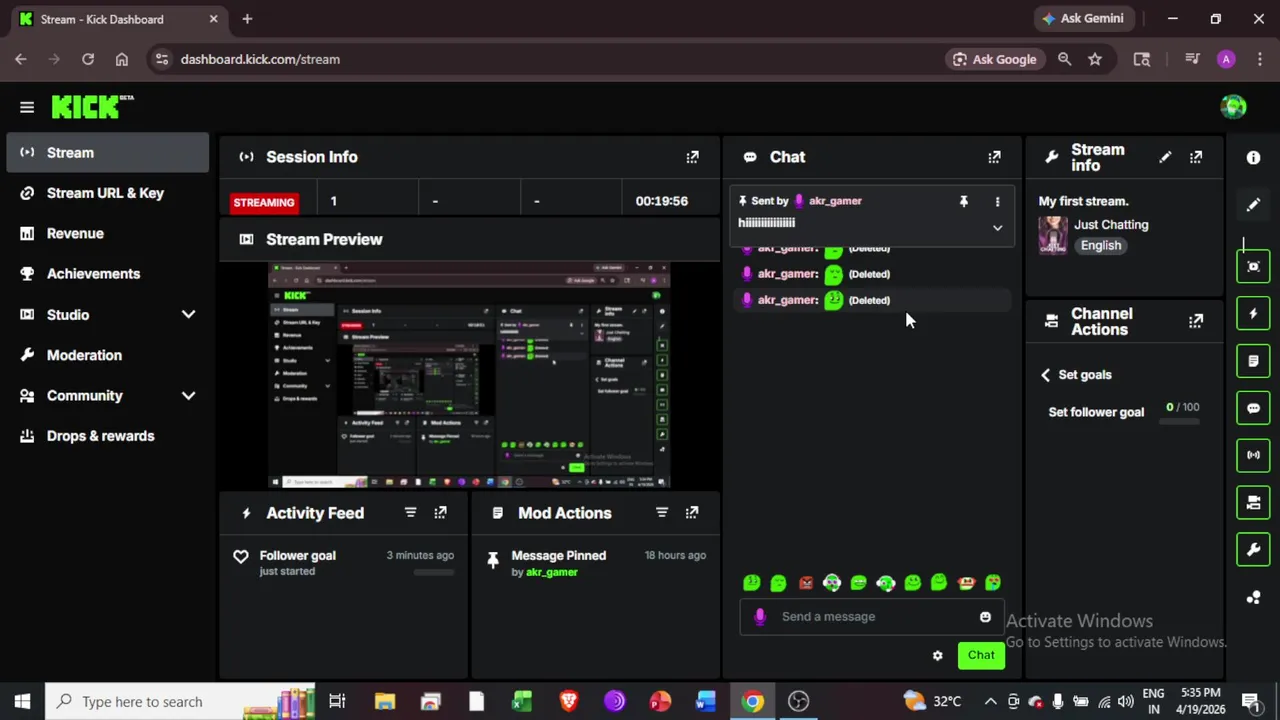
Task: Insert the red angry emote
Action: (x=805, y=583)
